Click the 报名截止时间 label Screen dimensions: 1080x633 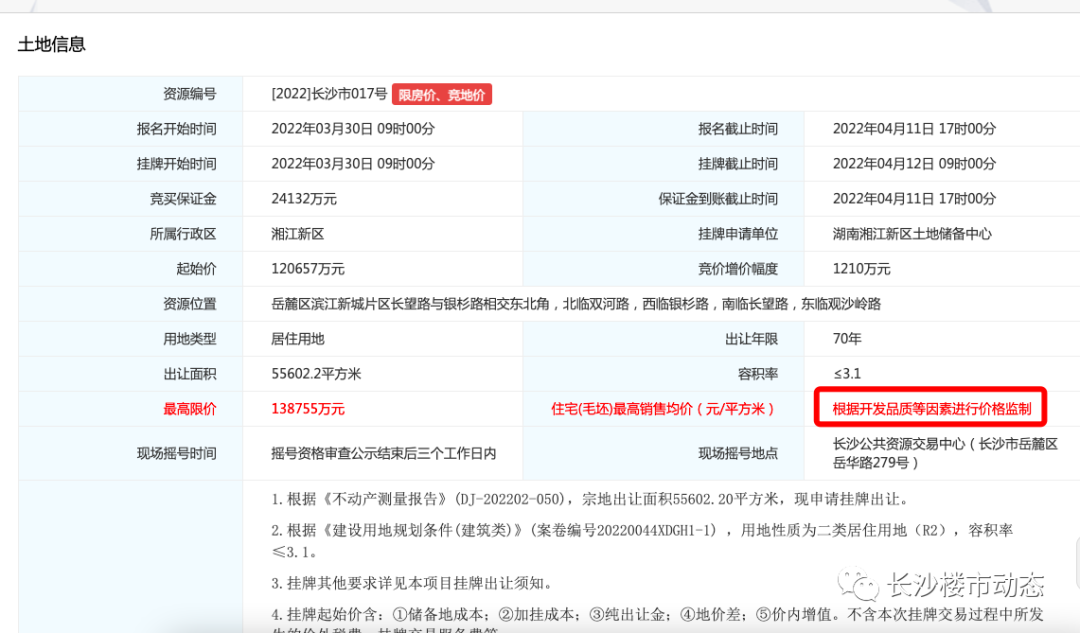[738, 129]
